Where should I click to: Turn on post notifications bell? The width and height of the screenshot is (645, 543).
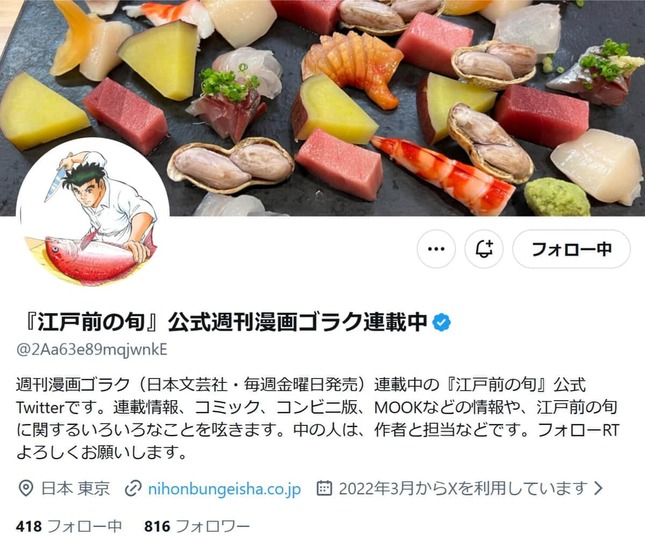[484, 249]
